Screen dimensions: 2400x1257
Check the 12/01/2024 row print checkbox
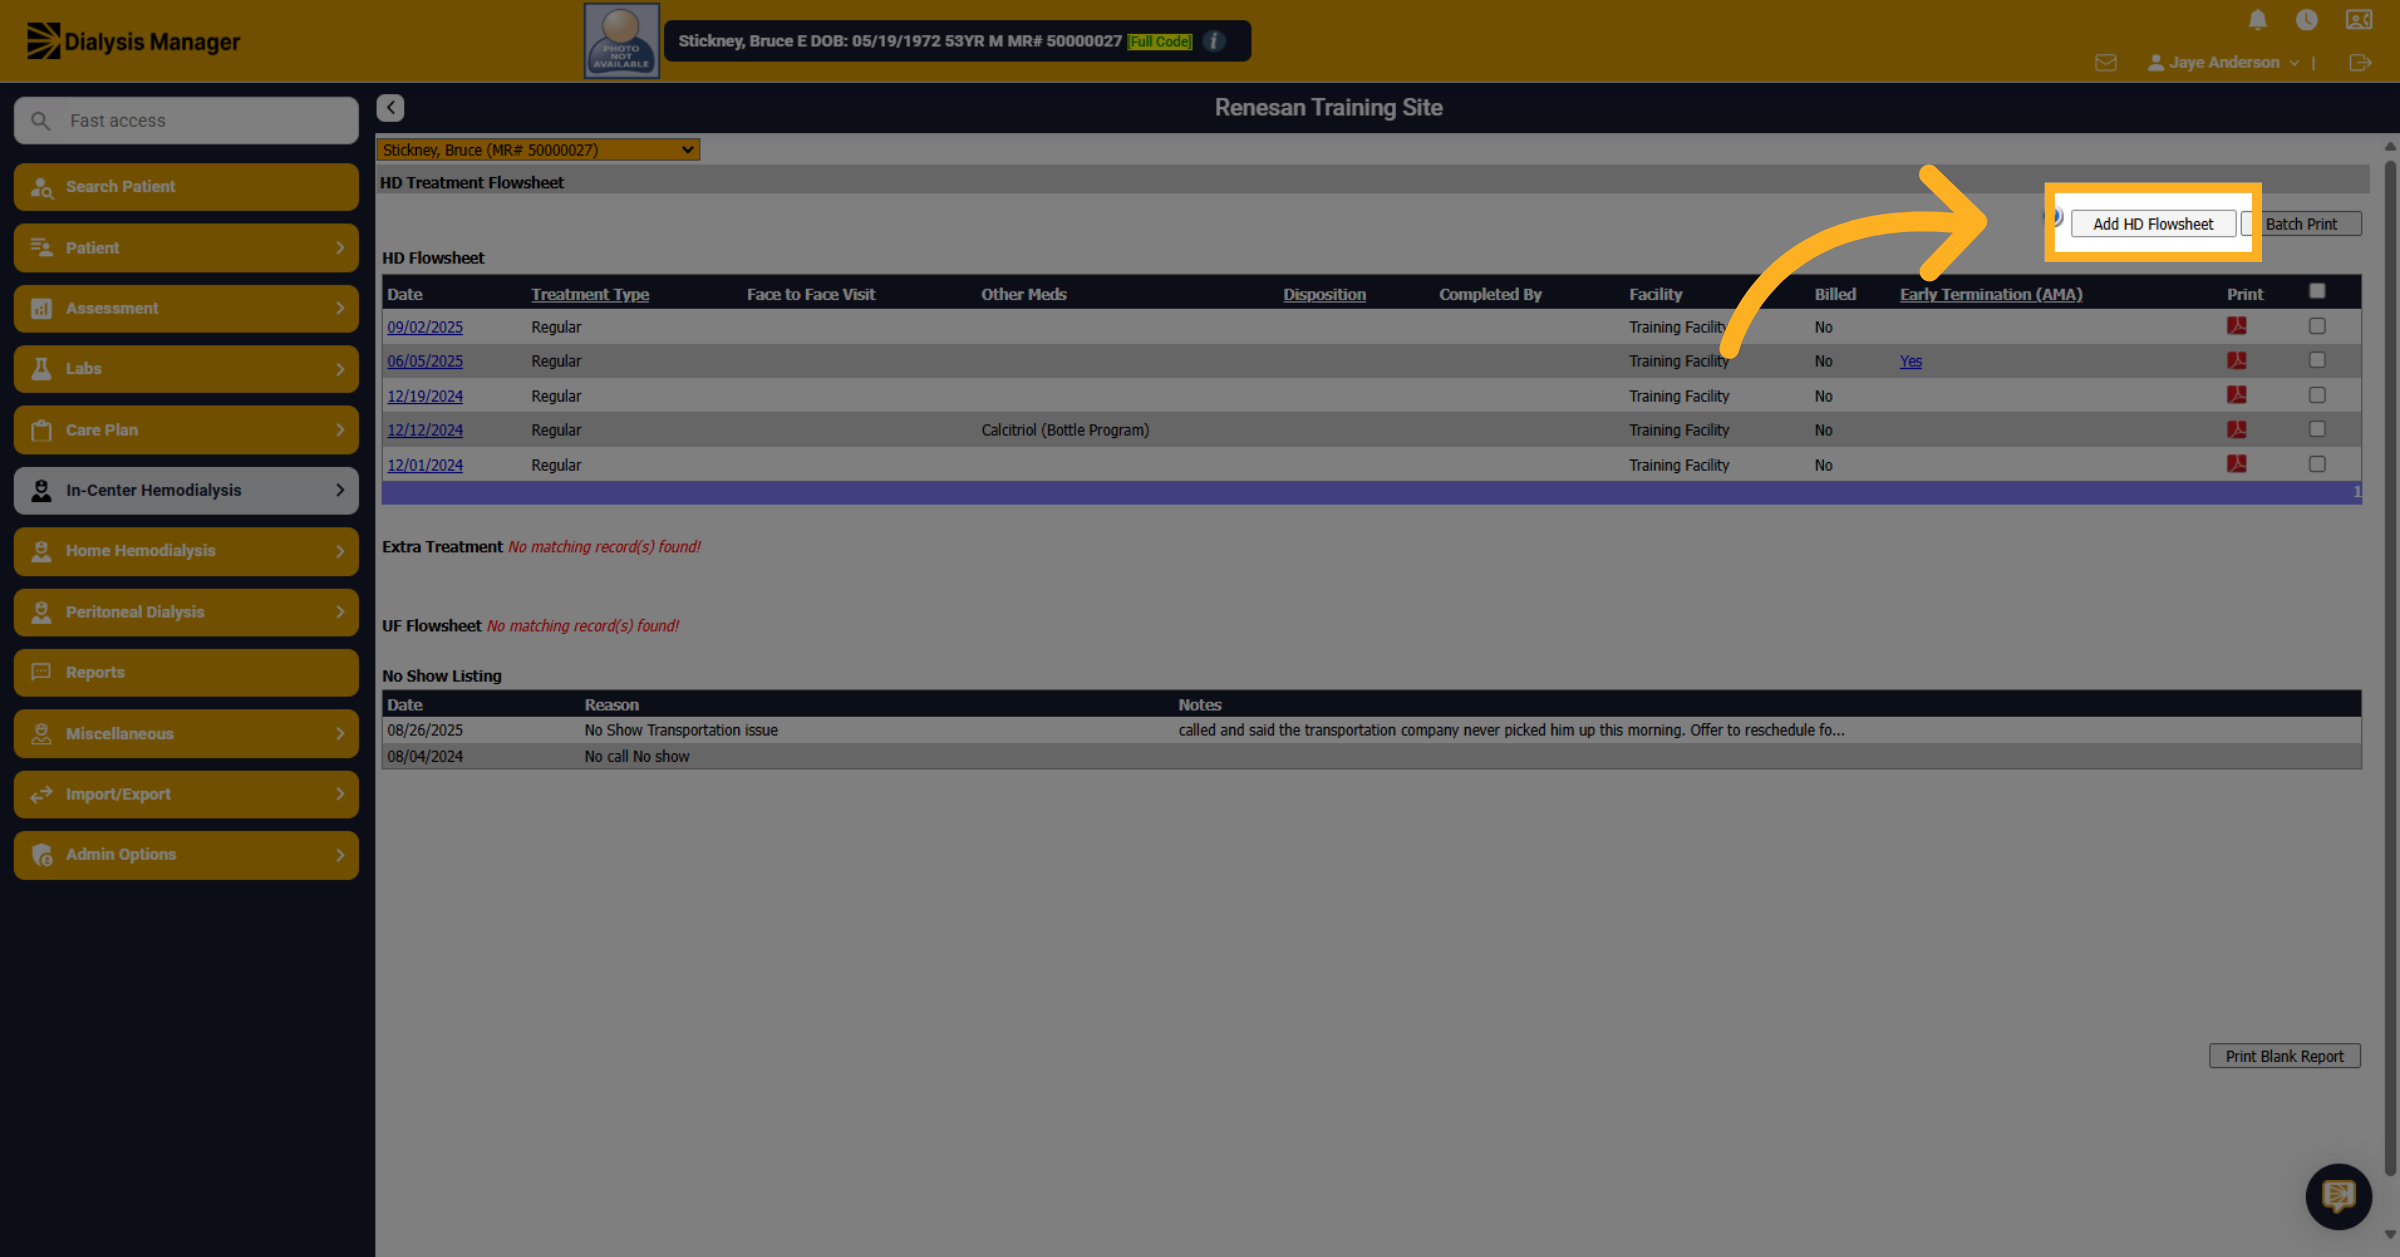click(2317, 464)
